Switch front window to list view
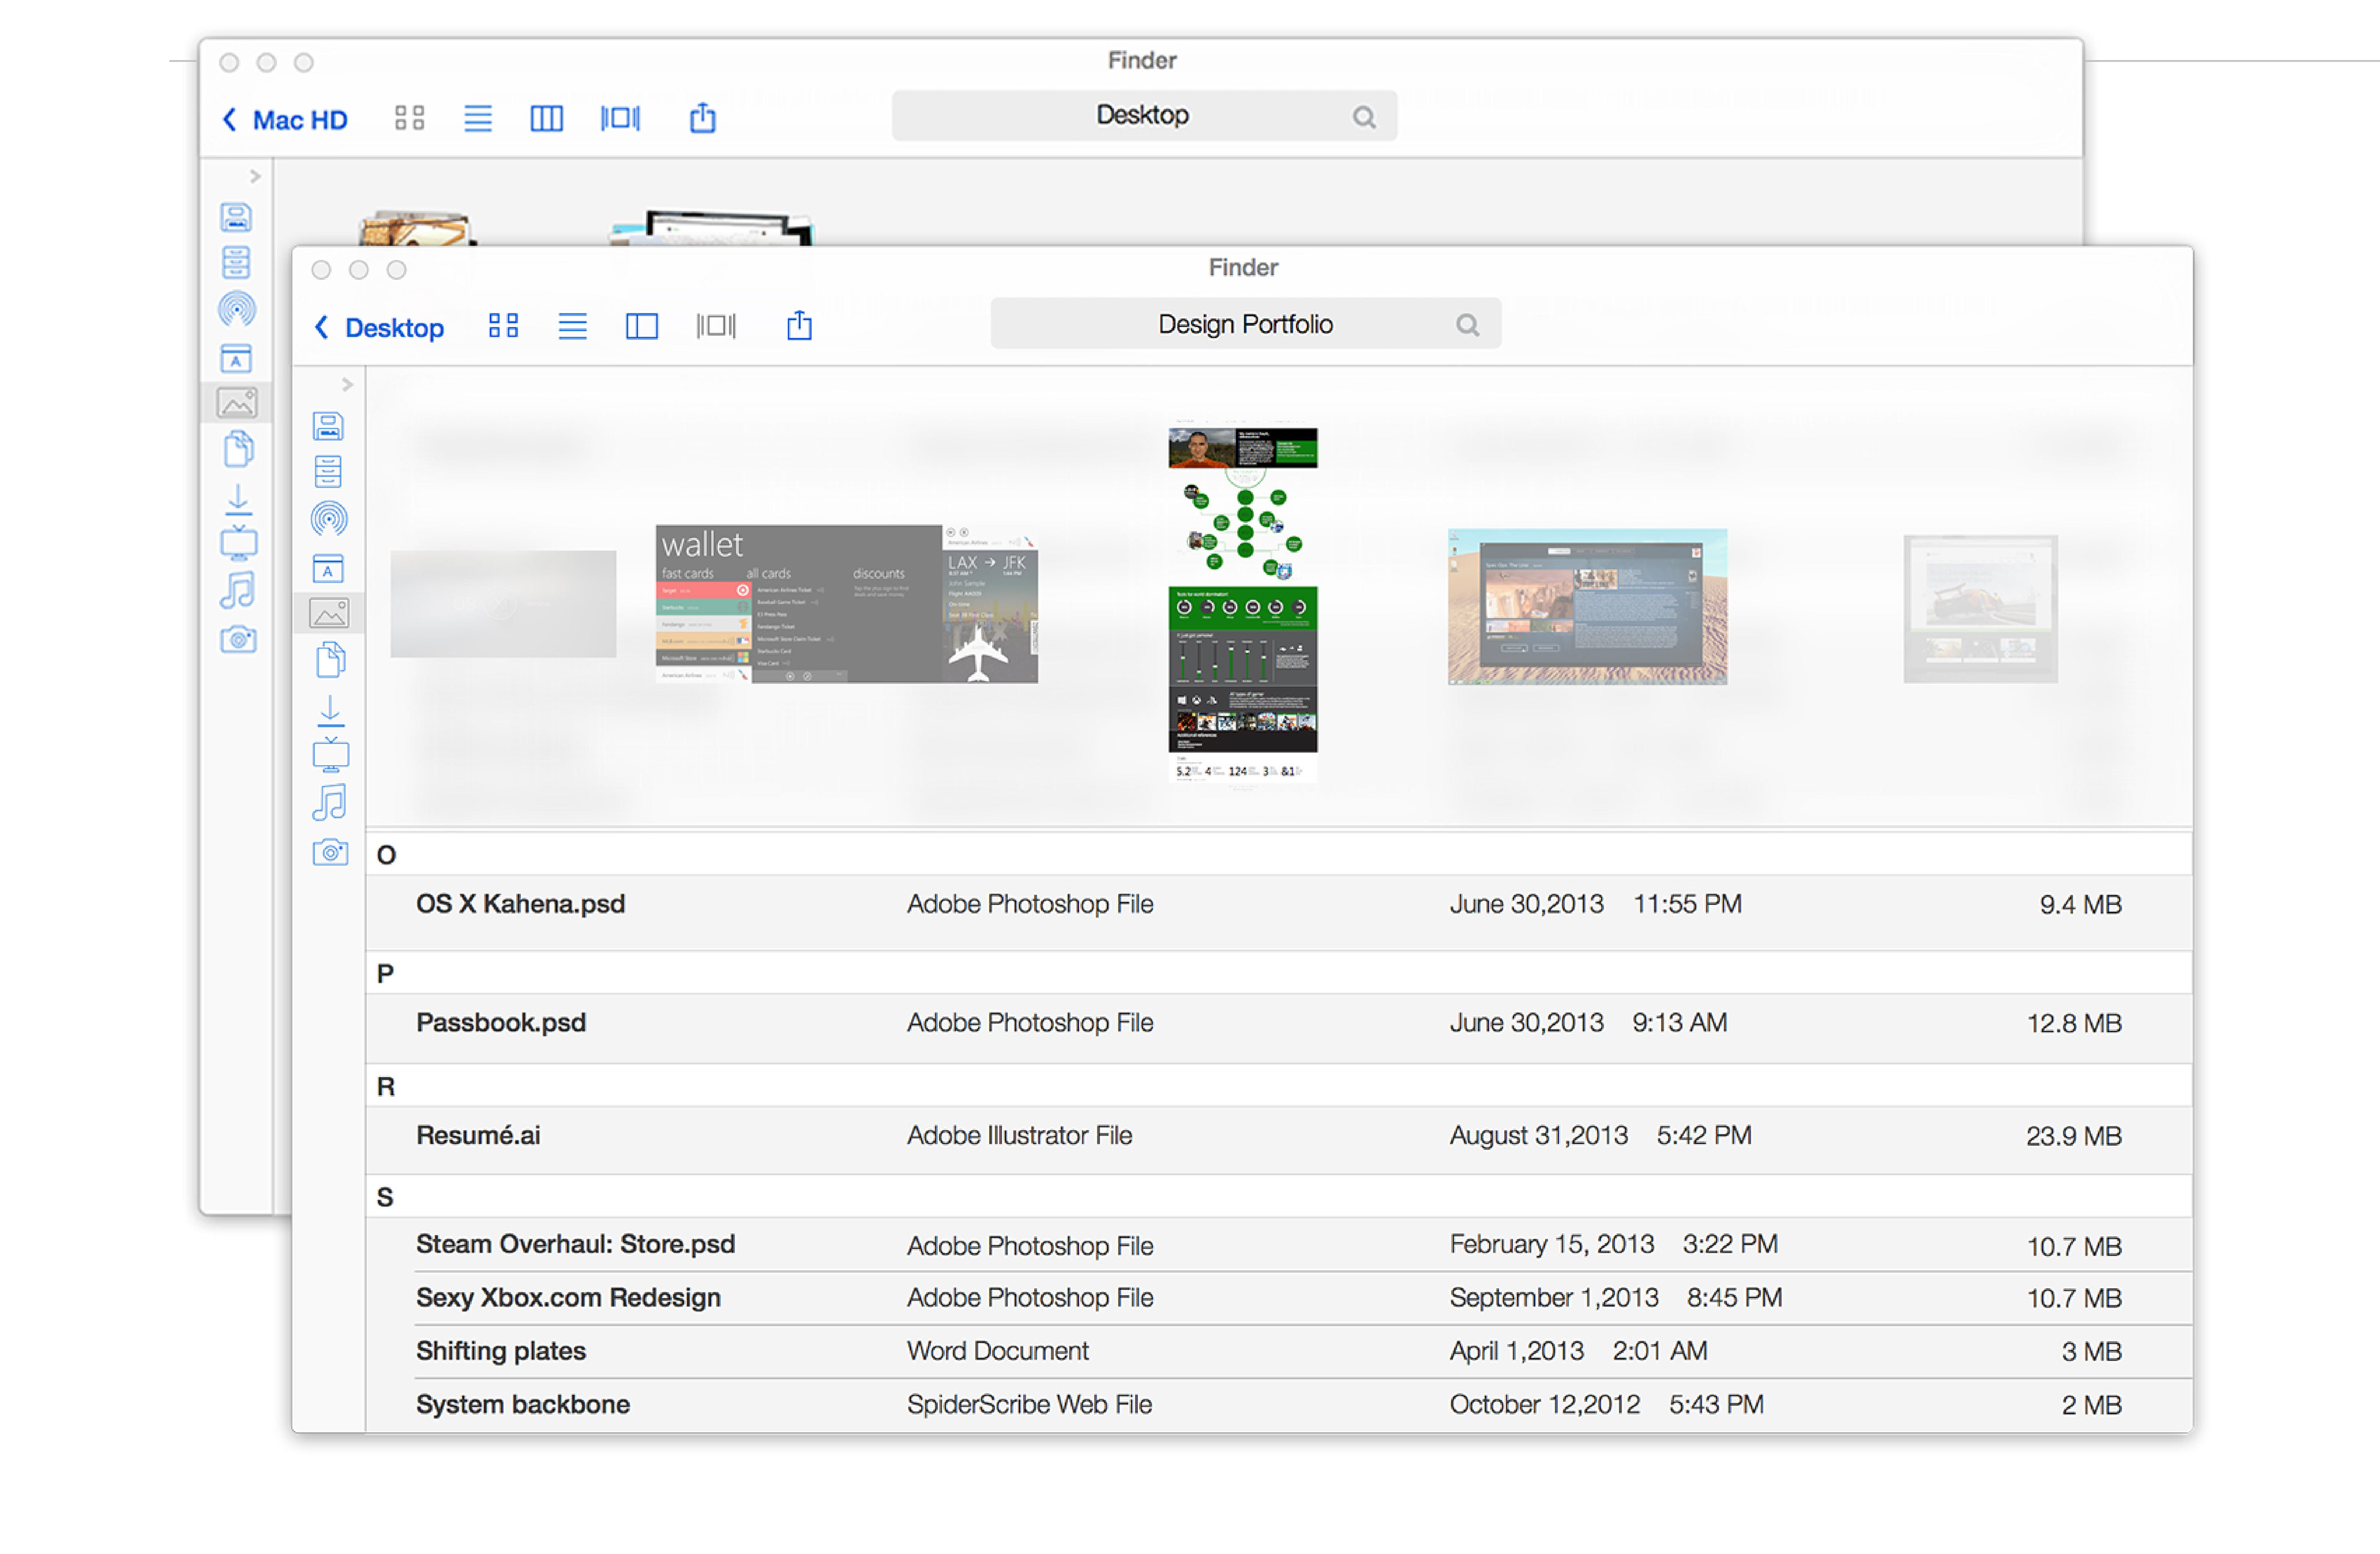2380x1554 pixels. click(572, 326)
